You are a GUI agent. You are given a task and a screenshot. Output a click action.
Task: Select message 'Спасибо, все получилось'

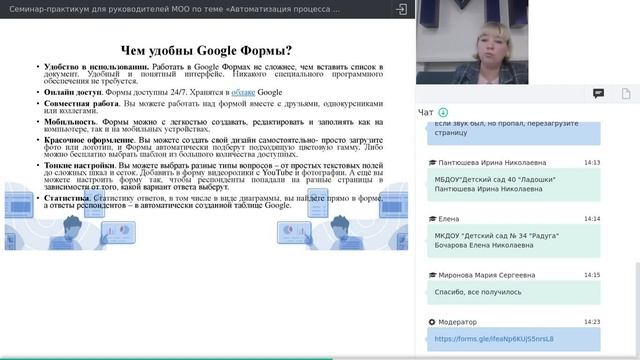tap(513, 292)
